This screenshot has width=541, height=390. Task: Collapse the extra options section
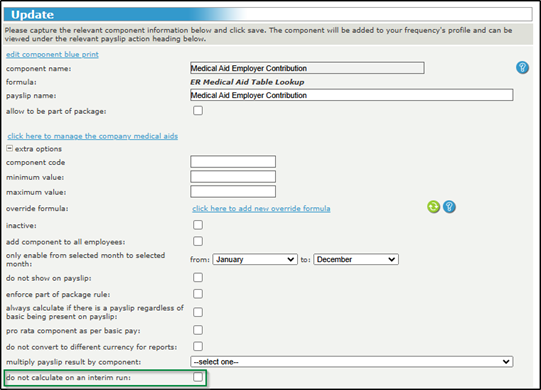tap(10, 148)
